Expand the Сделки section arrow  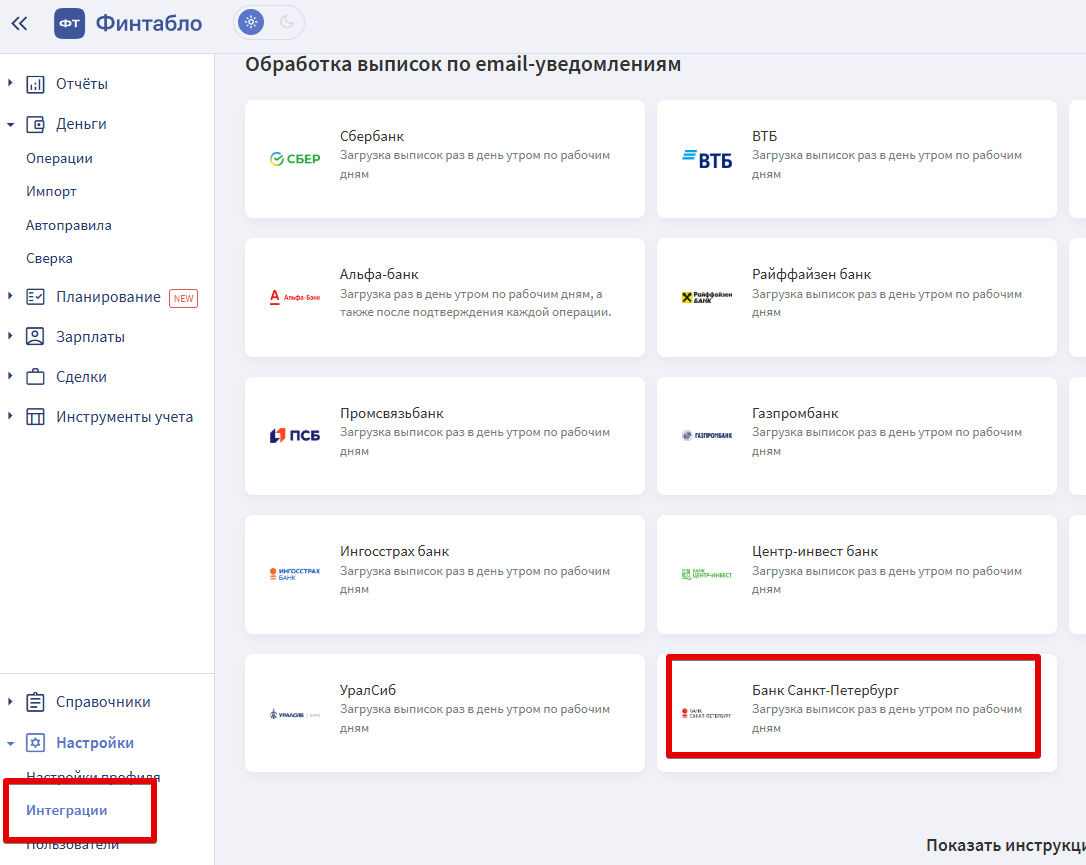click(10, 376)
